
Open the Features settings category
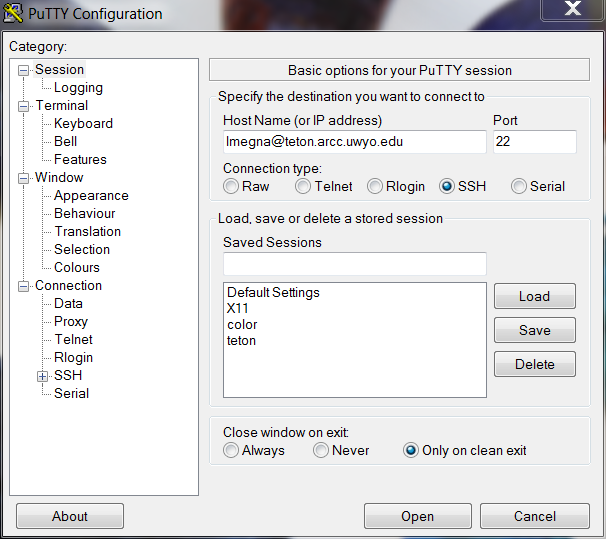80,160
